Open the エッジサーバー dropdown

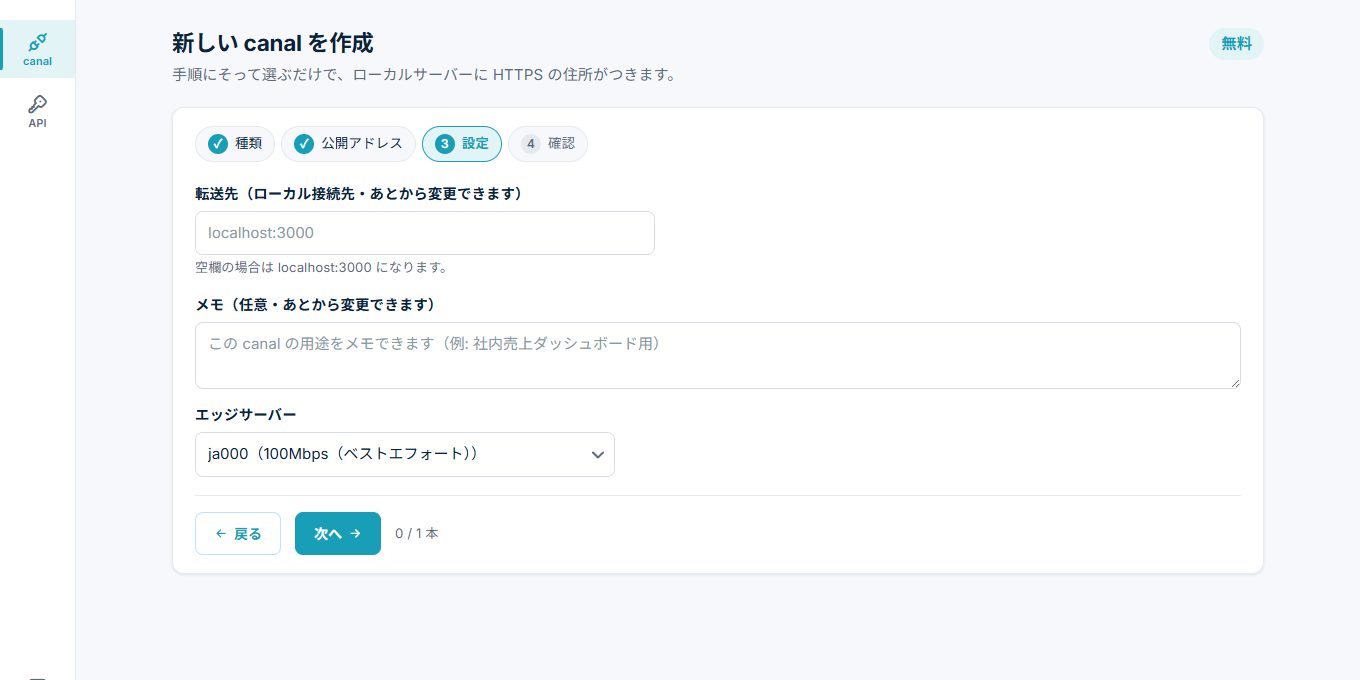tap(405, 454)
